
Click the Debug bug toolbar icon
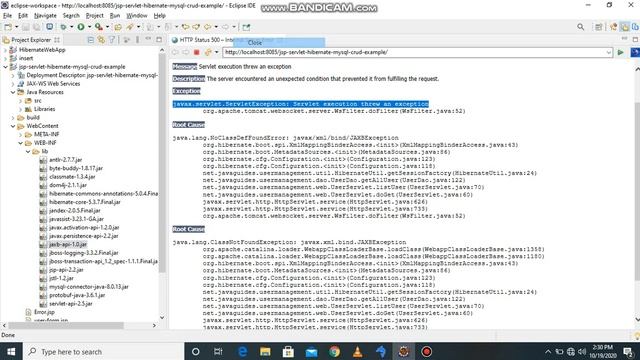63,27
